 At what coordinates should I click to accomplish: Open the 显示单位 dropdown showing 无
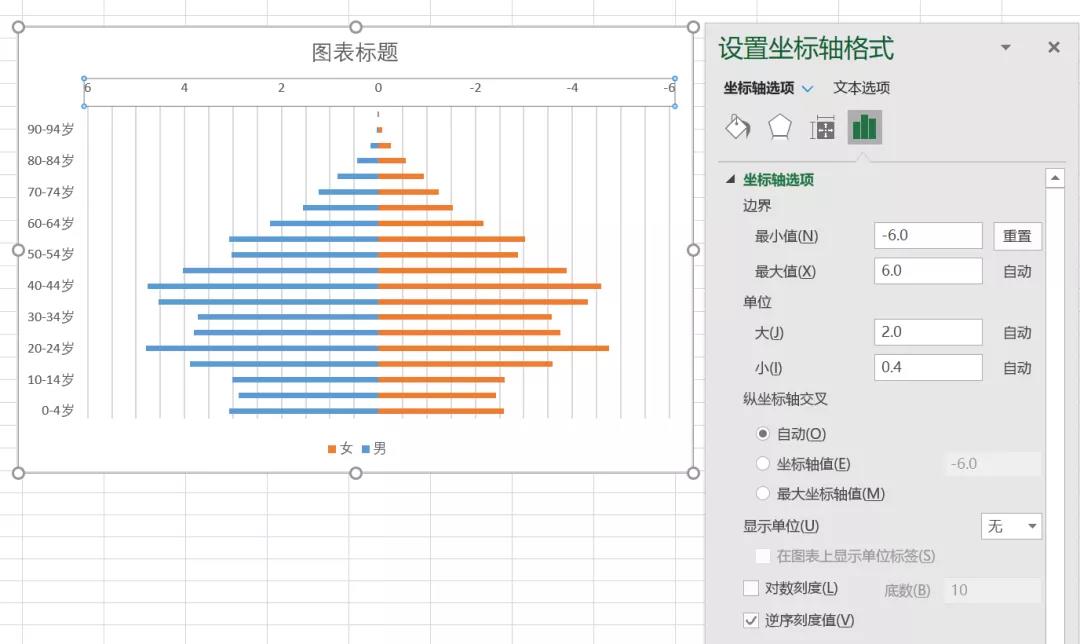click(x=1011, y=526)
